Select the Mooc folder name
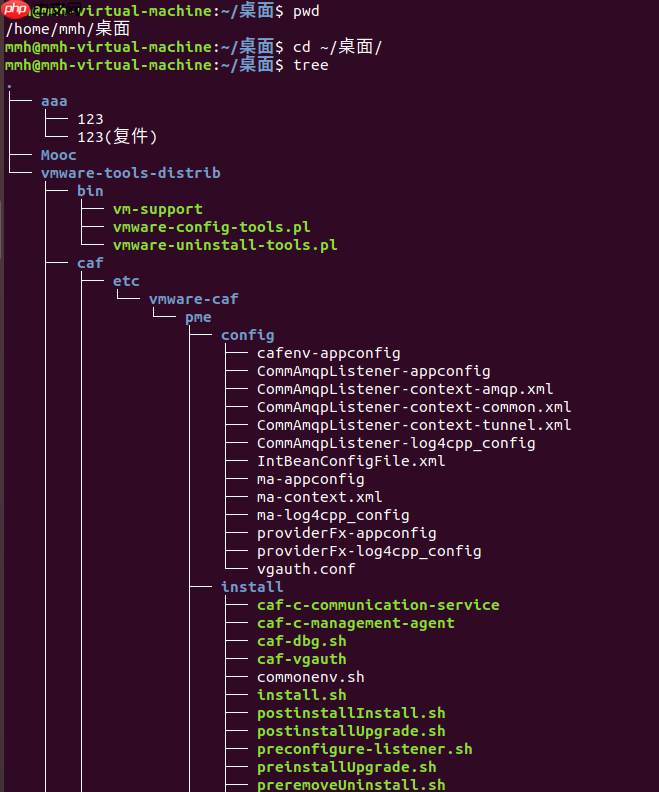Screen dimensions: 659x792 [59, 155]
